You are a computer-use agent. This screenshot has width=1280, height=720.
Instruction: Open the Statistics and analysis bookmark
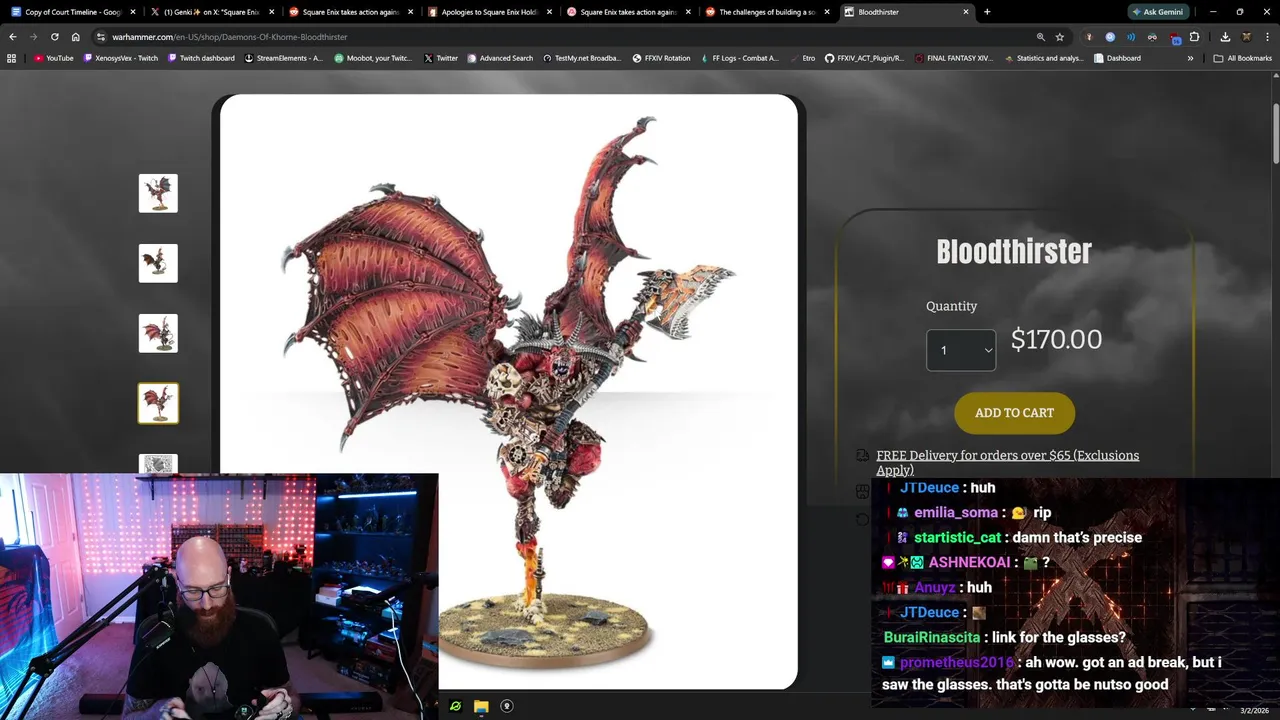pyautogui.click(x=1044, y=58)
